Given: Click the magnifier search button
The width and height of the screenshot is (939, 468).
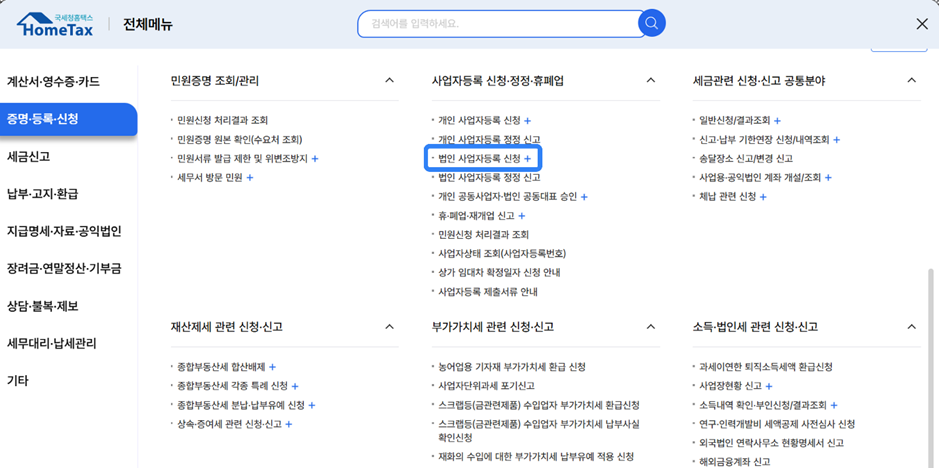Looking at the screenshot, I should tap(652, 23).
